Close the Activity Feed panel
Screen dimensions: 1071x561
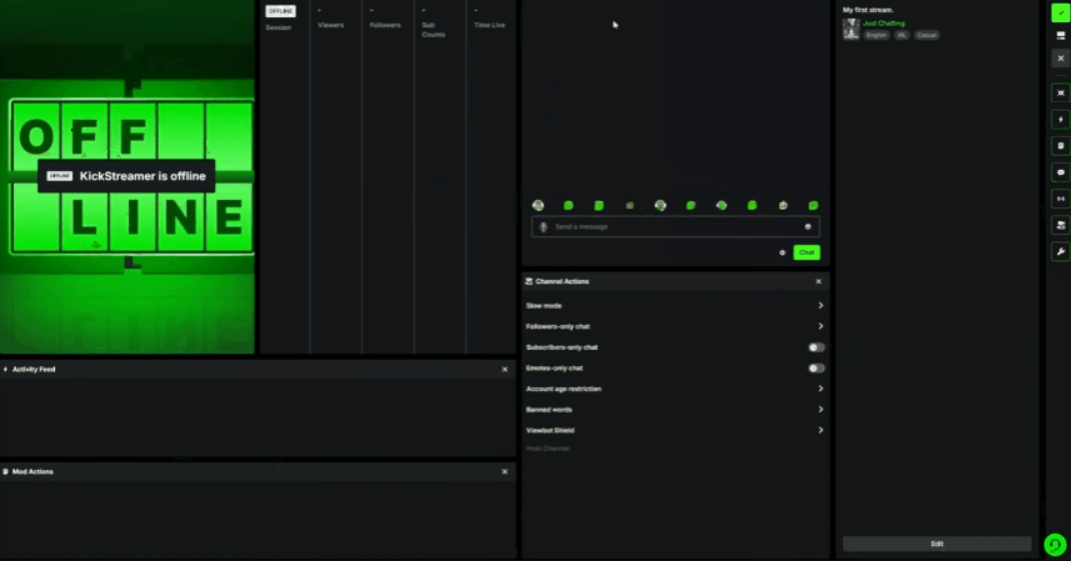[x=504, y=370]
